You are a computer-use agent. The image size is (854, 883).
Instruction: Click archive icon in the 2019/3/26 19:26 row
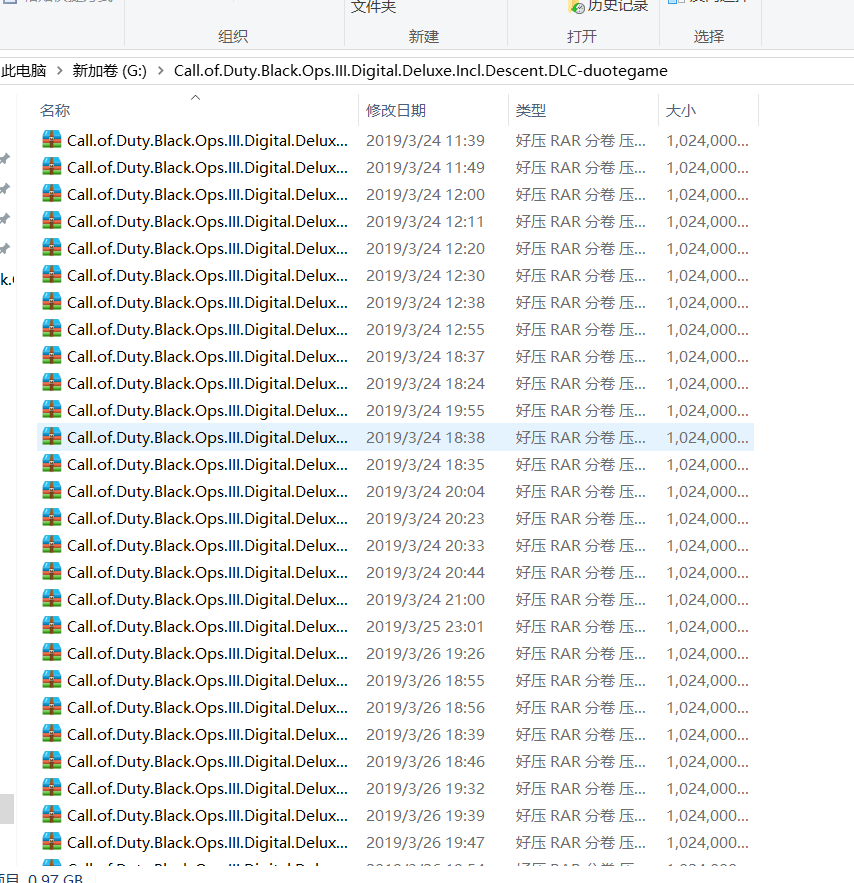(52, 654)
